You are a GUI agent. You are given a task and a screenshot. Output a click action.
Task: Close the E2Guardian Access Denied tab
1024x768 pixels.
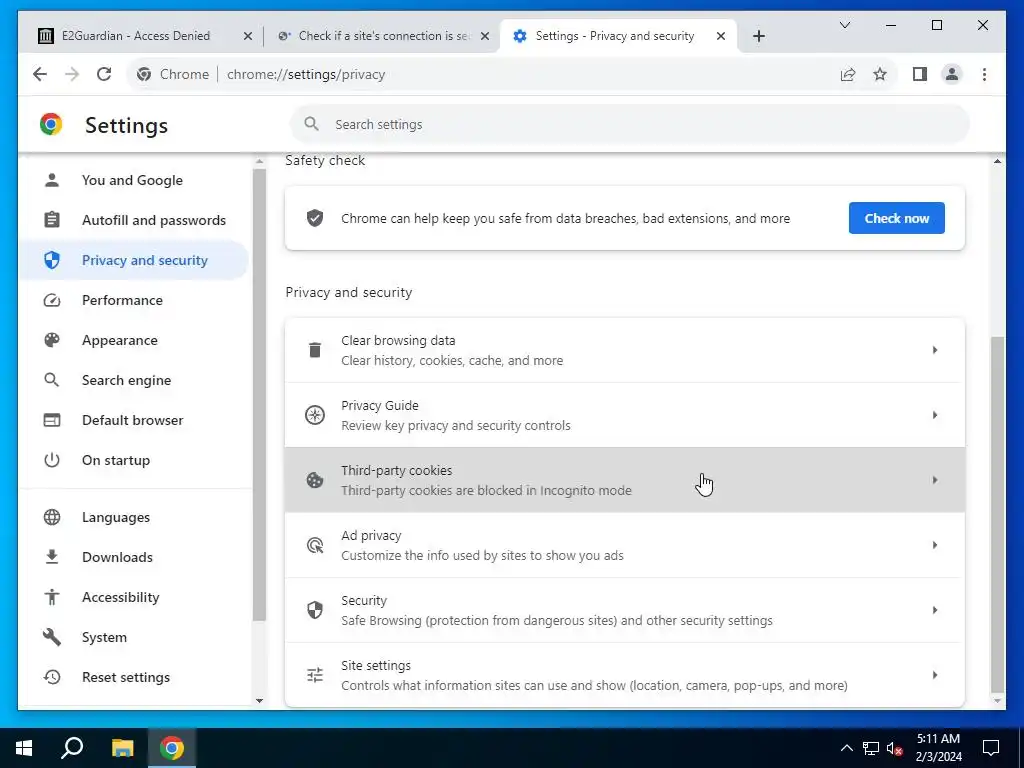[x=248, y=36]
